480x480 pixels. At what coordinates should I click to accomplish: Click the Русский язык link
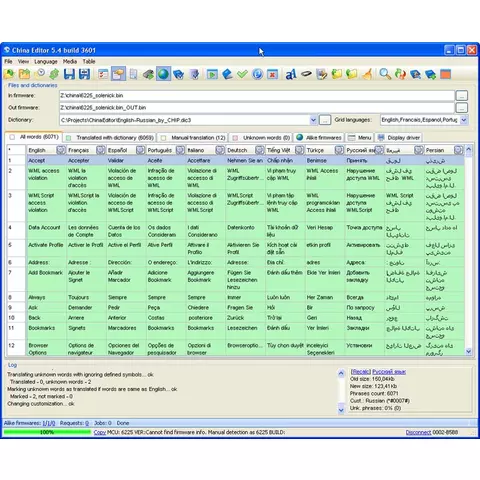click(x=389, y=372)
